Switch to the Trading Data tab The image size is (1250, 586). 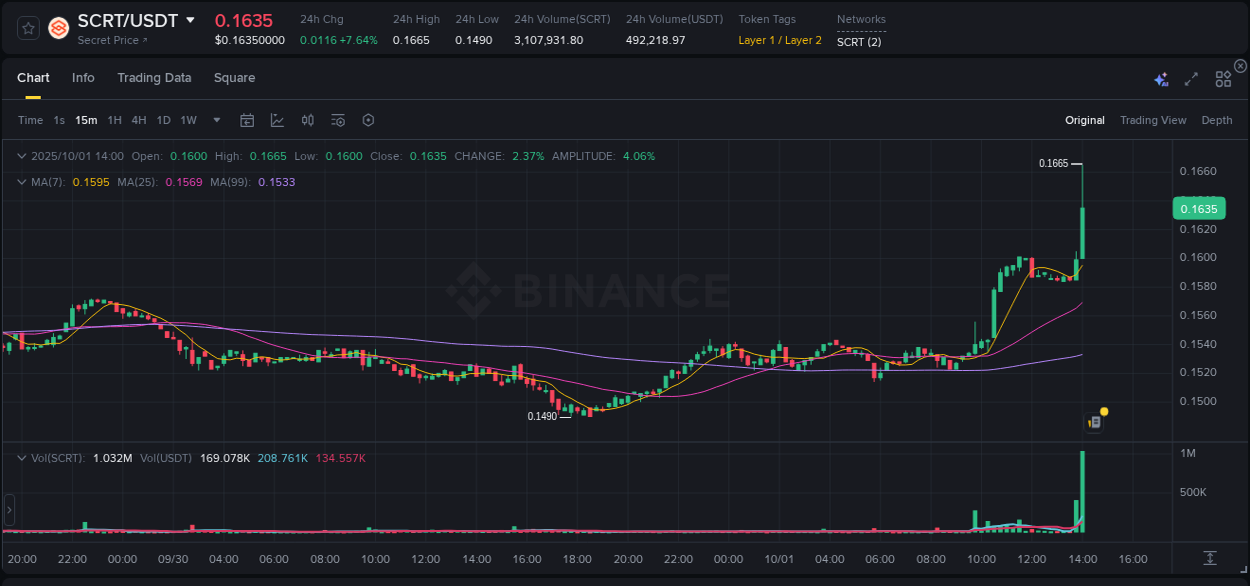pos(154,77)
